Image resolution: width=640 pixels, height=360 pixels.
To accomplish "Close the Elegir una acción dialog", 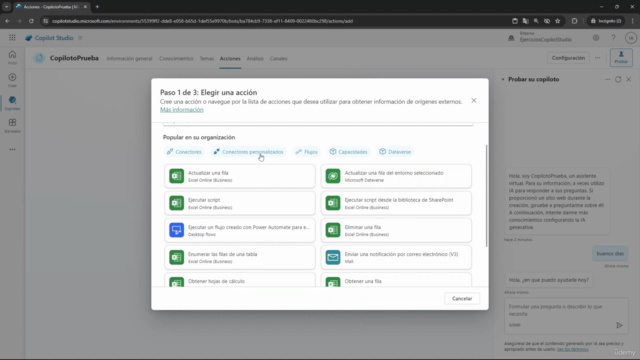I will point(473,100).
